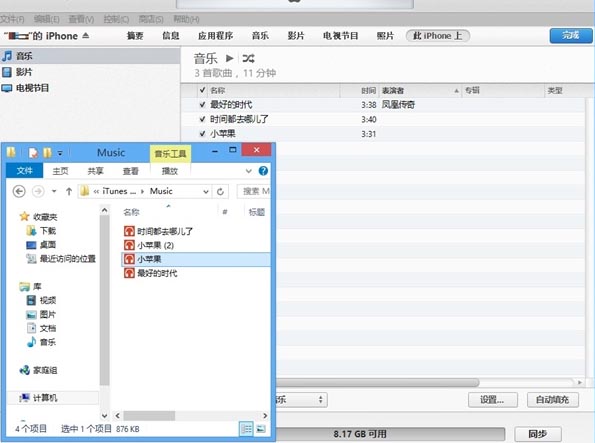This screenshot has height=443, width=595.
Task: Click new folder icon in Explorer title bar
Action: [x=47, y=153]
